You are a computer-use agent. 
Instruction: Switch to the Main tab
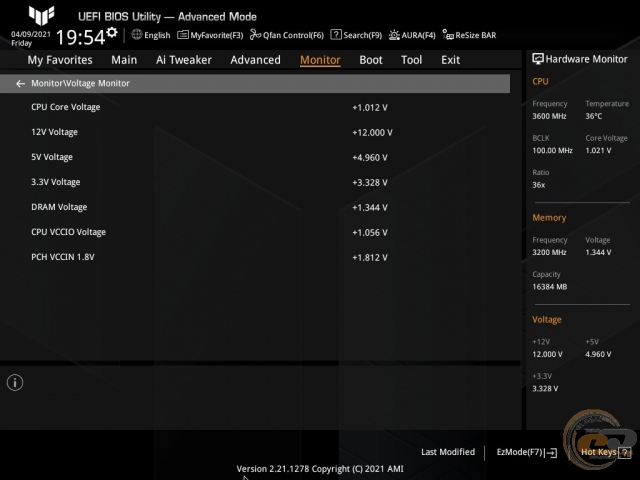[x=124, y=60]
